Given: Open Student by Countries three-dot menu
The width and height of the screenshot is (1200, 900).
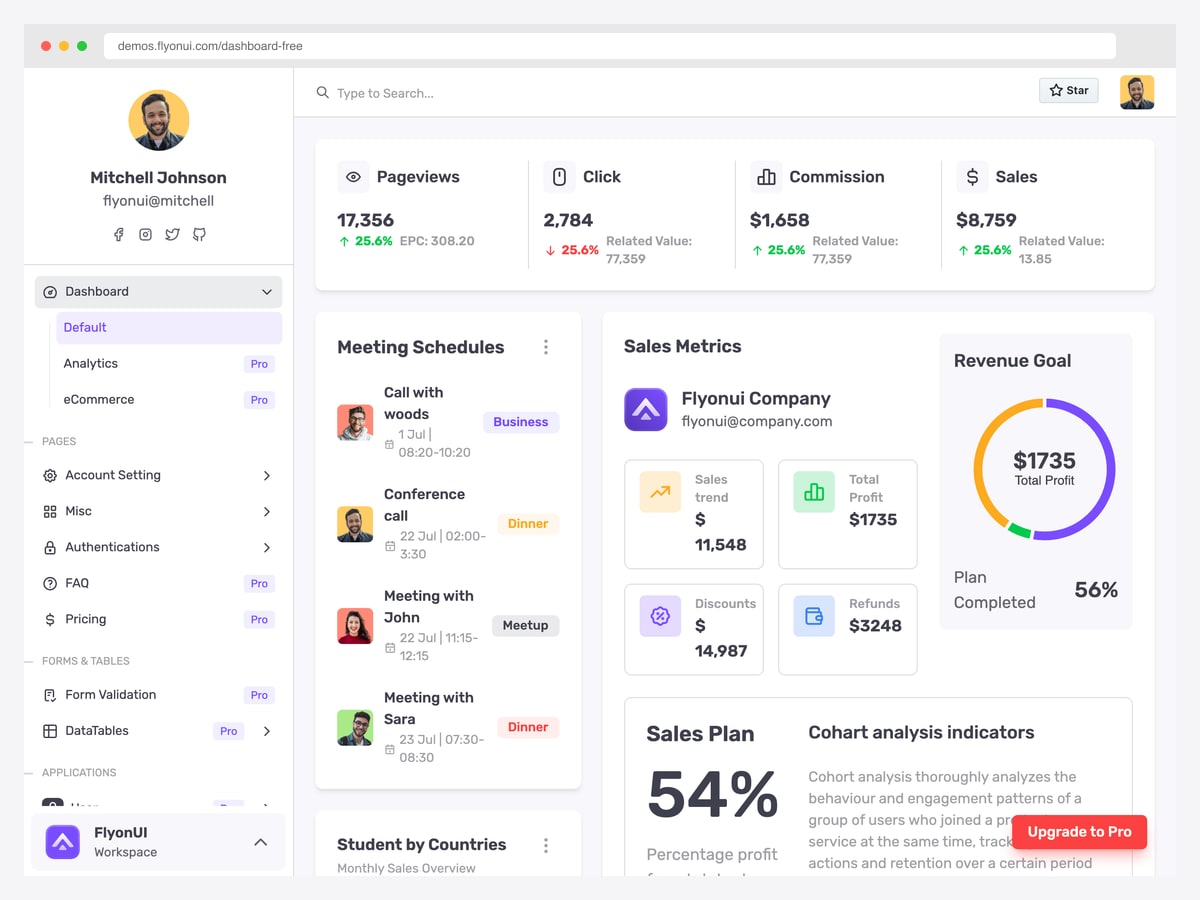Looking at the screenshot, I should point(546,846).
